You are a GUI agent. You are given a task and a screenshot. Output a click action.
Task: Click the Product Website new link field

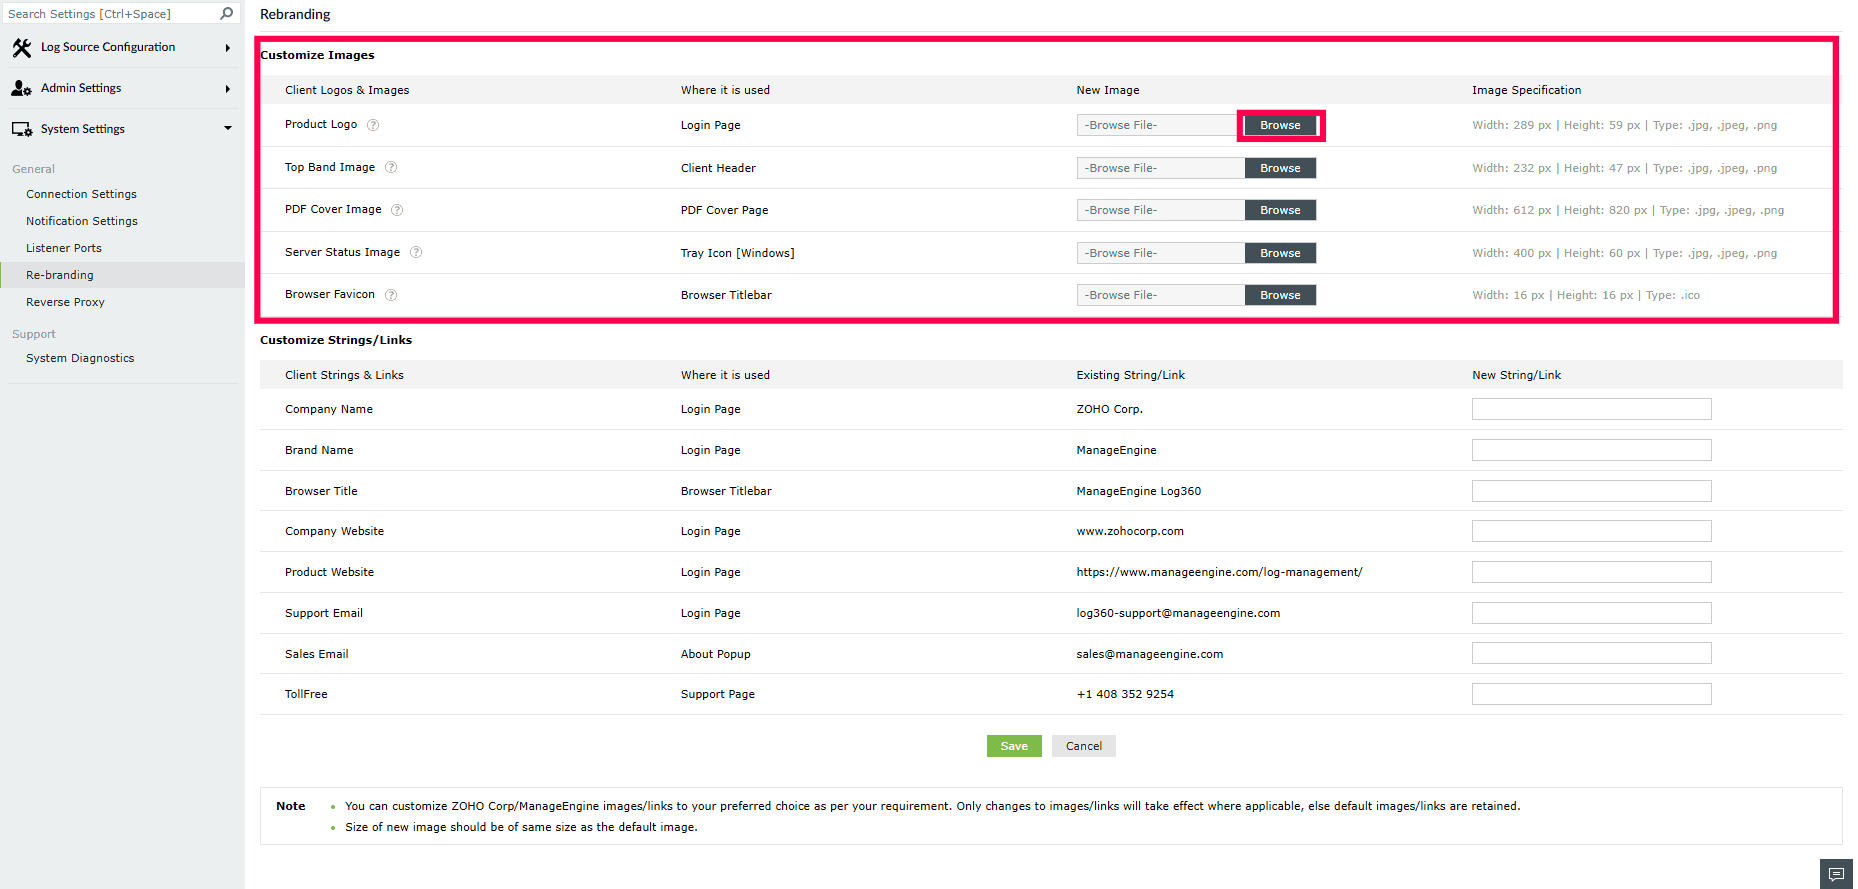pyautogui.click(x=1591, y=572)
